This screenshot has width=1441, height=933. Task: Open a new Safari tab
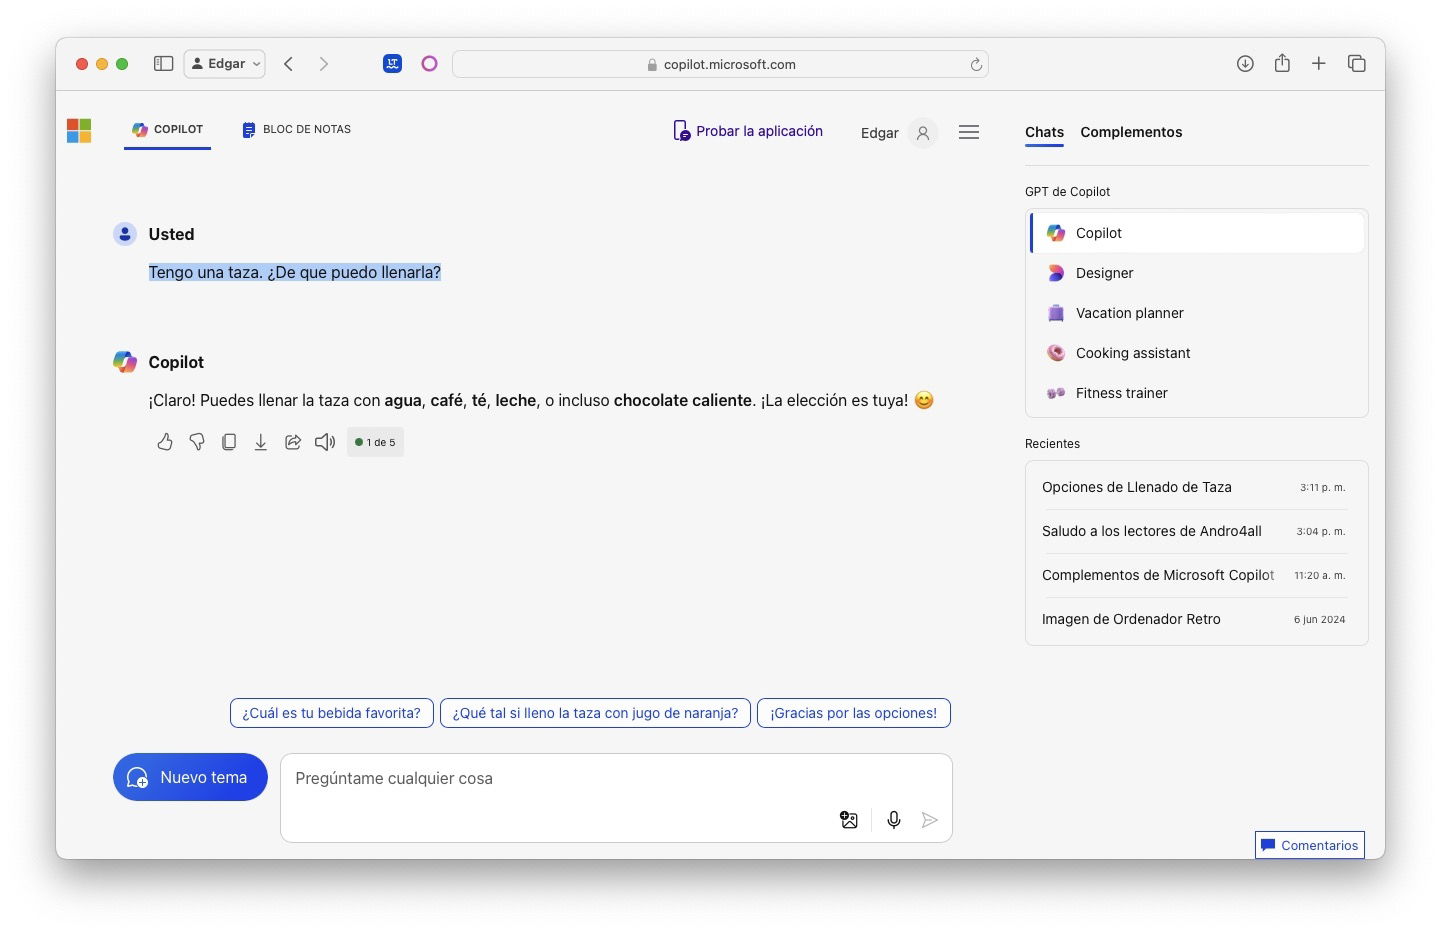tap(1319, 64)
